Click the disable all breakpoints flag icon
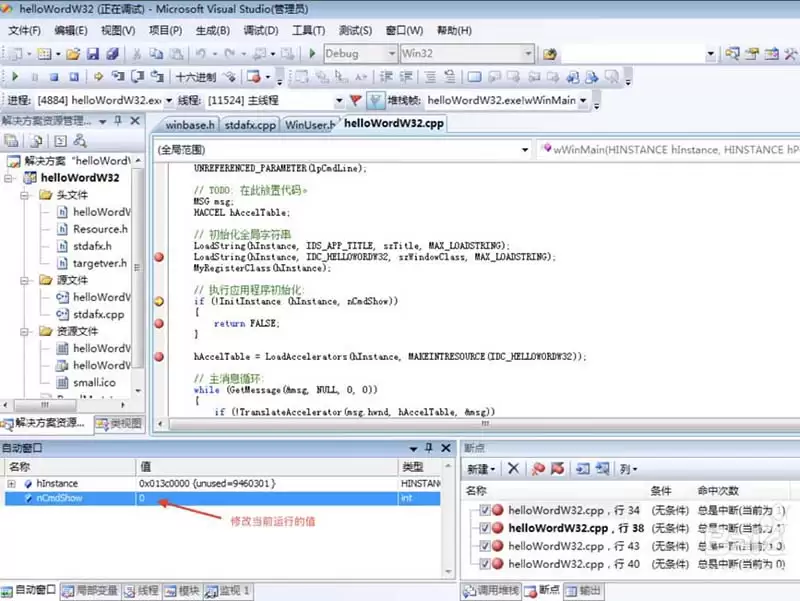800x601 pixels. (559, 470)
